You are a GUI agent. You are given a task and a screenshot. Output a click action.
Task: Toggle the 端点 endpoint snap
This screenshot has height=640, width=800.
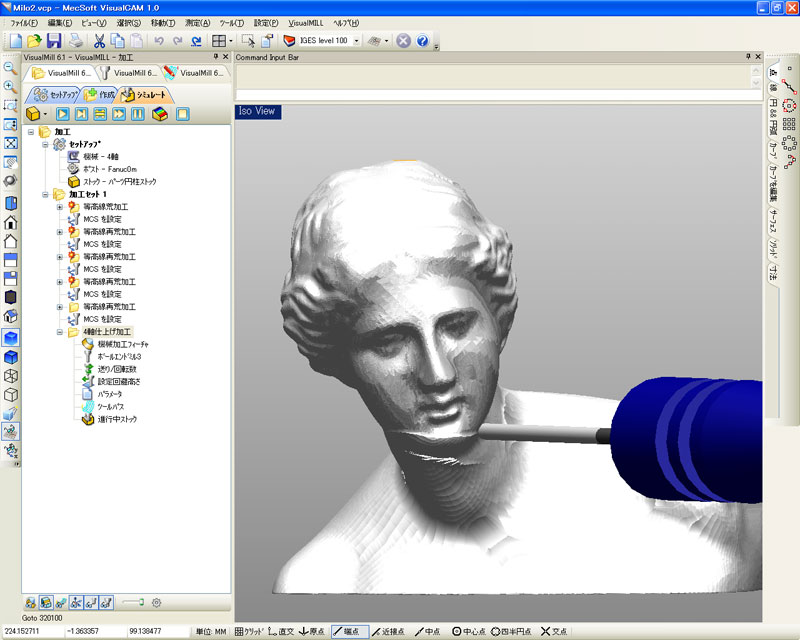350,631
